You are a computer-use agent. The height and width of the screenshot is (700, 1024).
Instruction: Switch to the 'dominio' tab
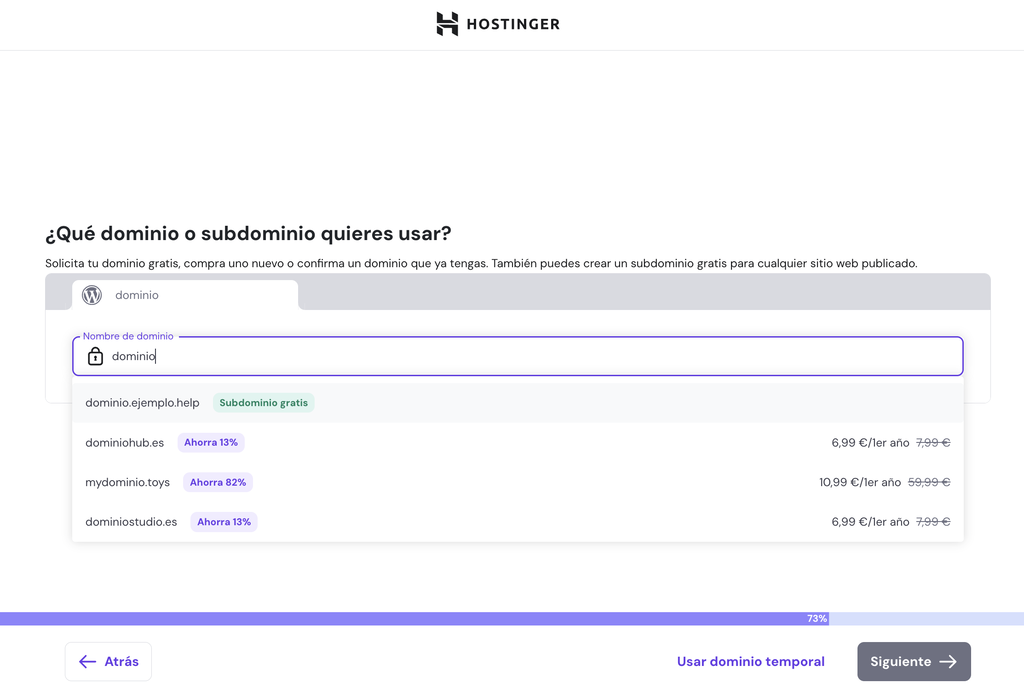(x=136, y=295)
